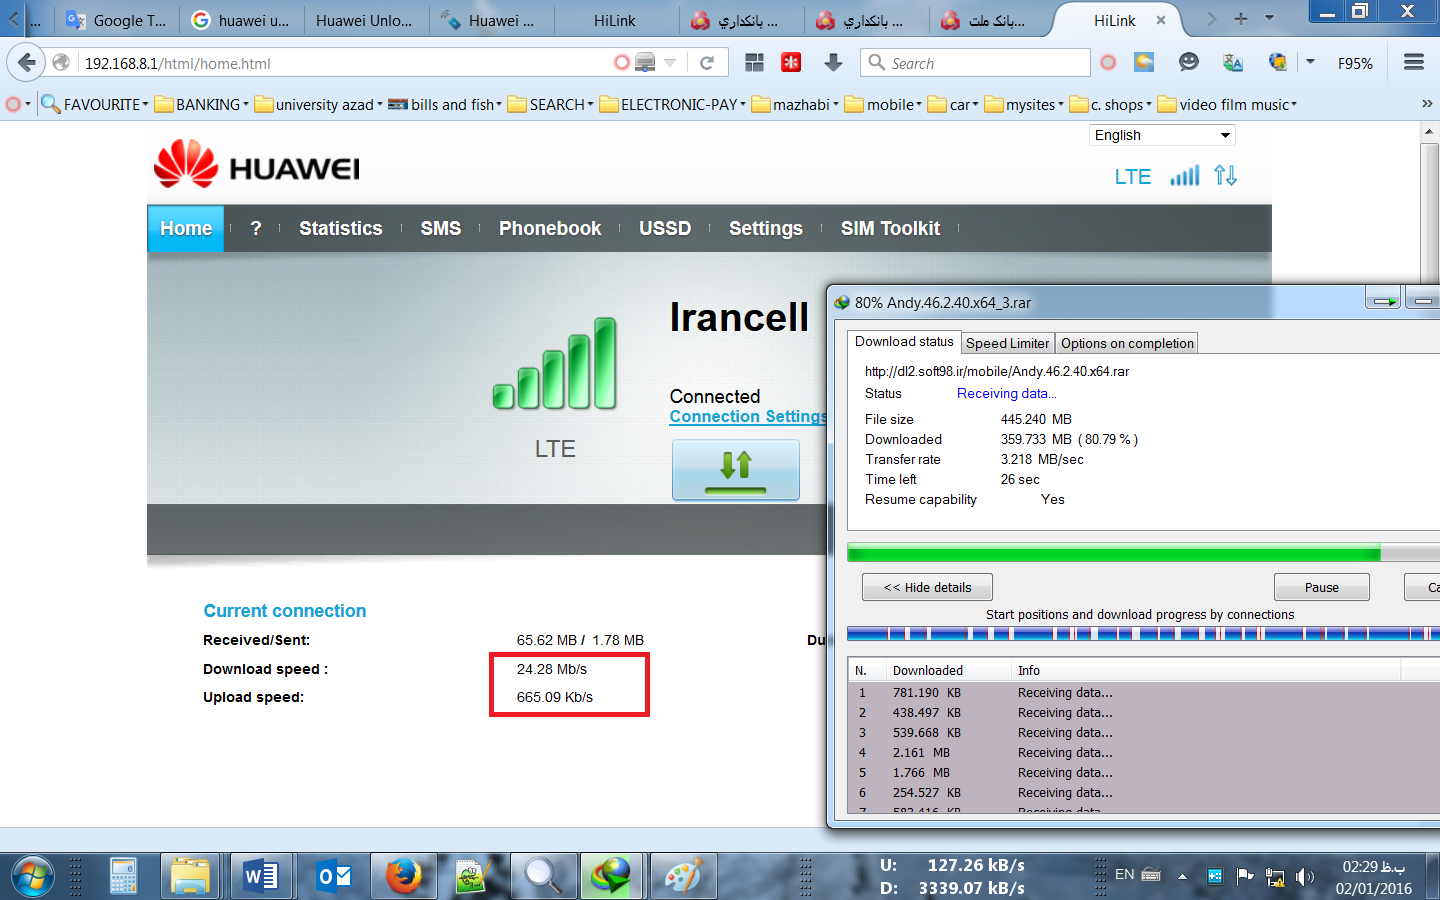Open the Firefox downloads arrow icon
Viewport: 1440px width, 900px height.
point(833,63)
